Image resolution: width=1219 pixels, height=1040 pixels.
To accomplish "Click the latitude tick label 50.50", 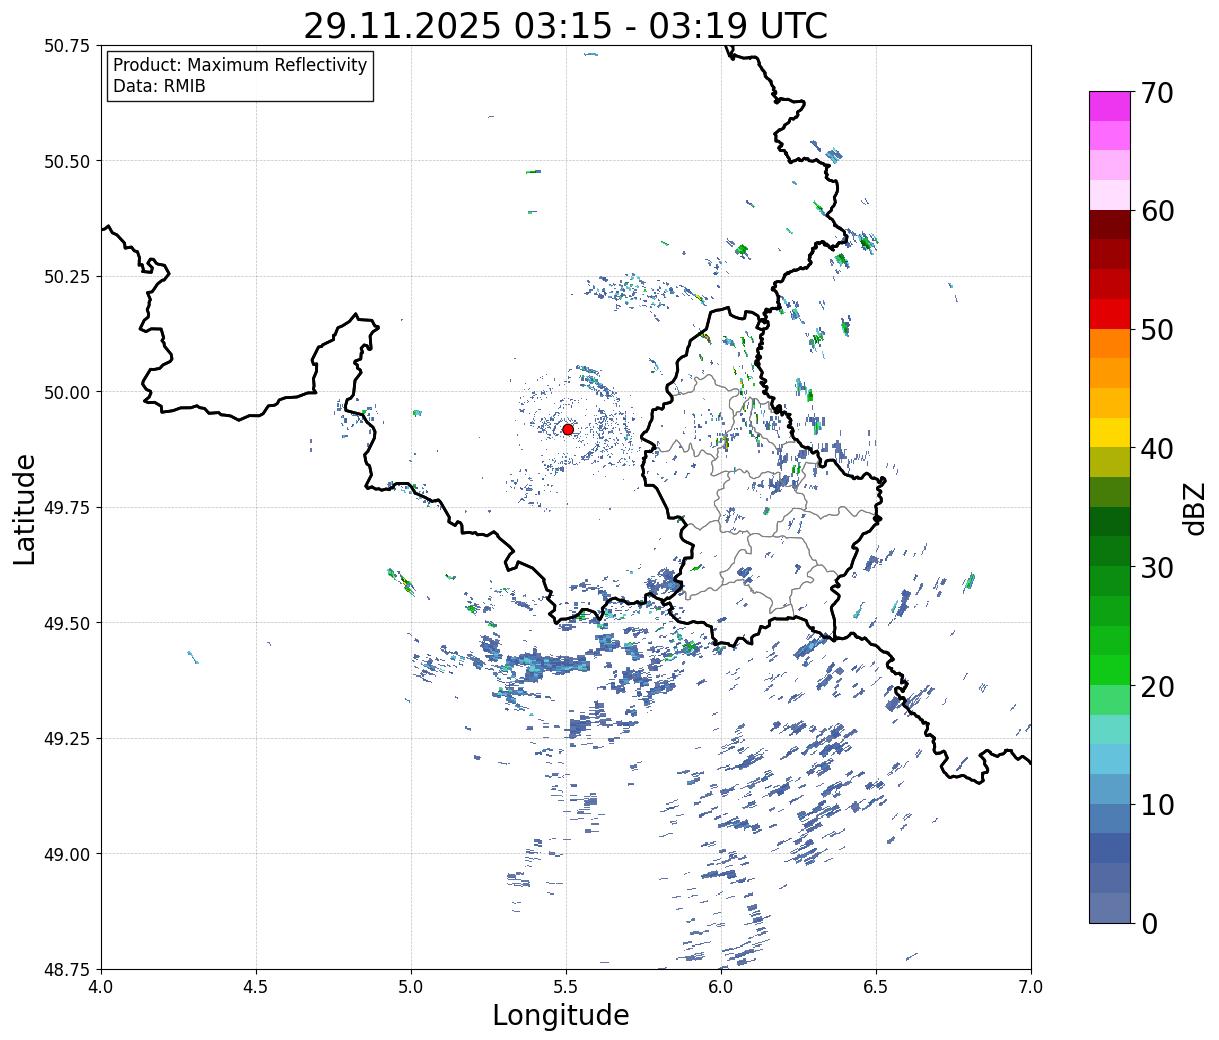I will click(67, 161).
